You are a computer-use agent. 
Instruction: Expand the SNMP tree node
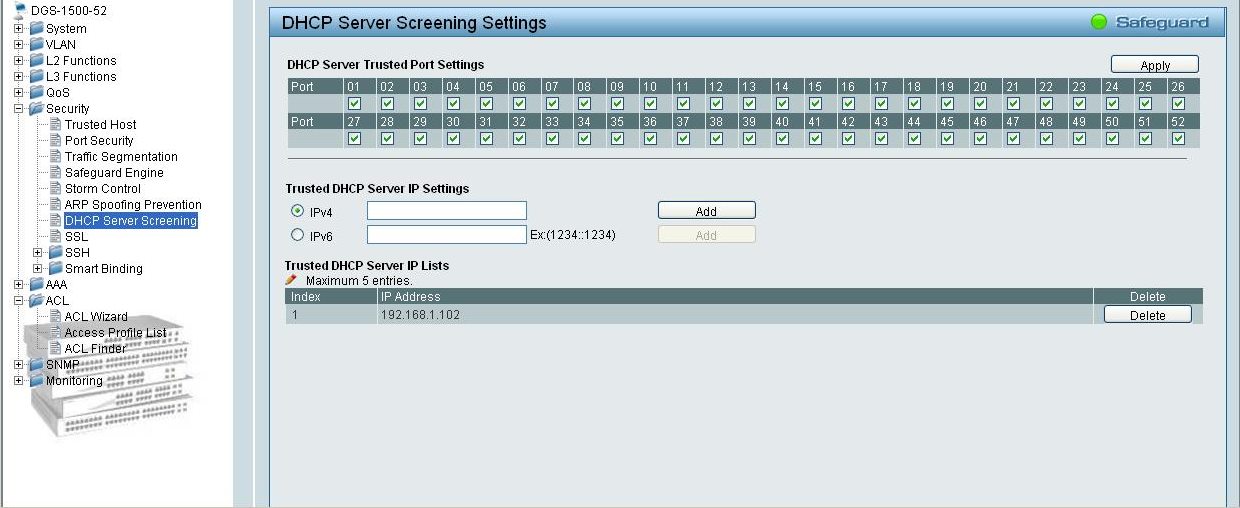pyautogui.click(x=18, y=364)
